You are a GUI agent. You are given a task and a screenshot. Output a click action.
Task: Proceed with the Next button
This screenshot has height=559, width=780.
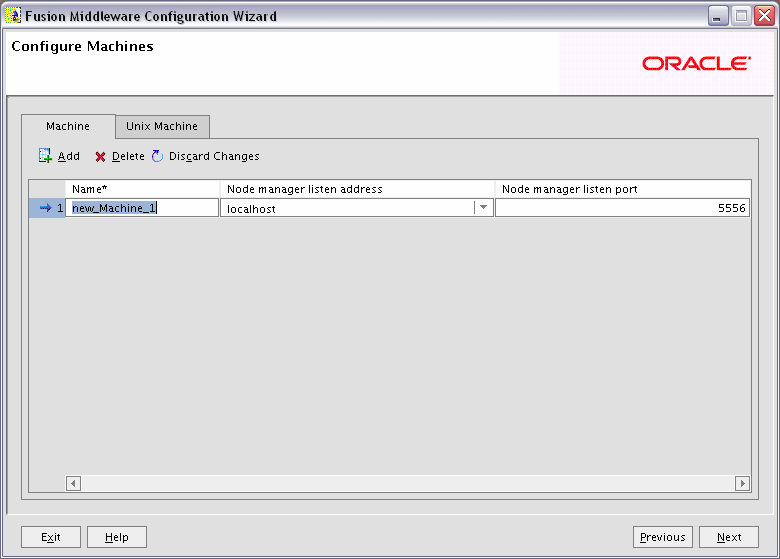point(729,537)
